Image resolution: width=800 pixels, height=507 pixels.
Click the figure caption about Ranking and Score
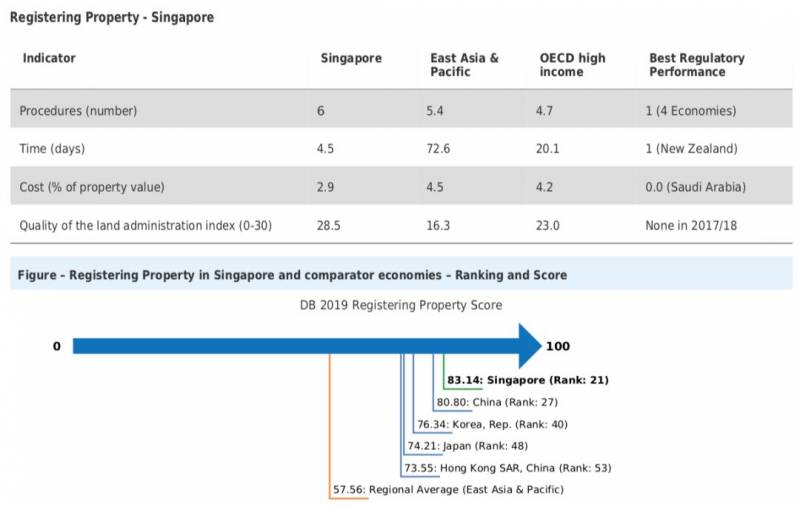(x=293, y=275)
